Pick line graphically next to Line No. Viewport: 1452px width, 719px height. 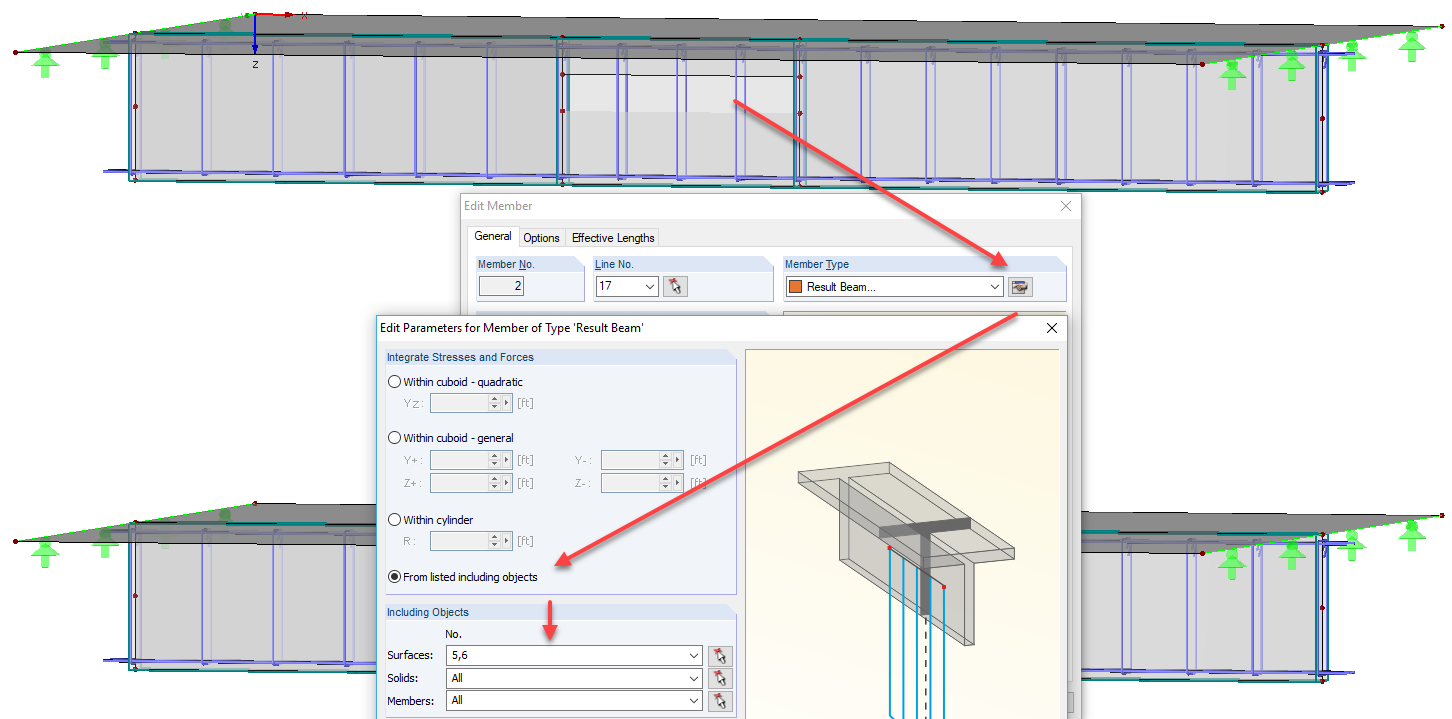(676, 287)
